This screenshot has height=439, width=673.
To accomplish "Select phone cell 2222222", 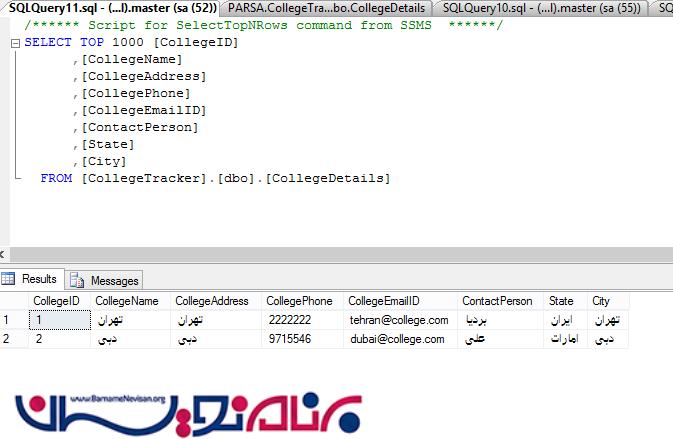I will point(303,320).
